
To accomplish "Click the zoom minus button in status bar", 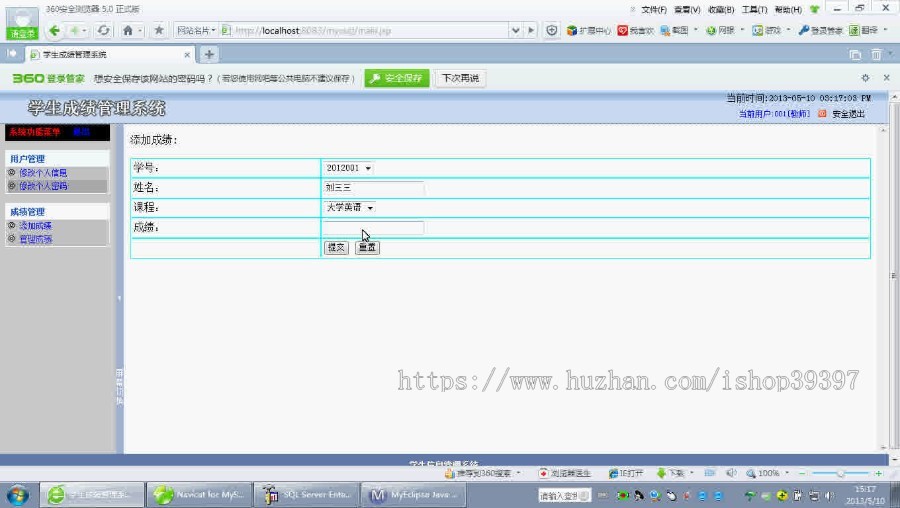I will coord(802,473).
